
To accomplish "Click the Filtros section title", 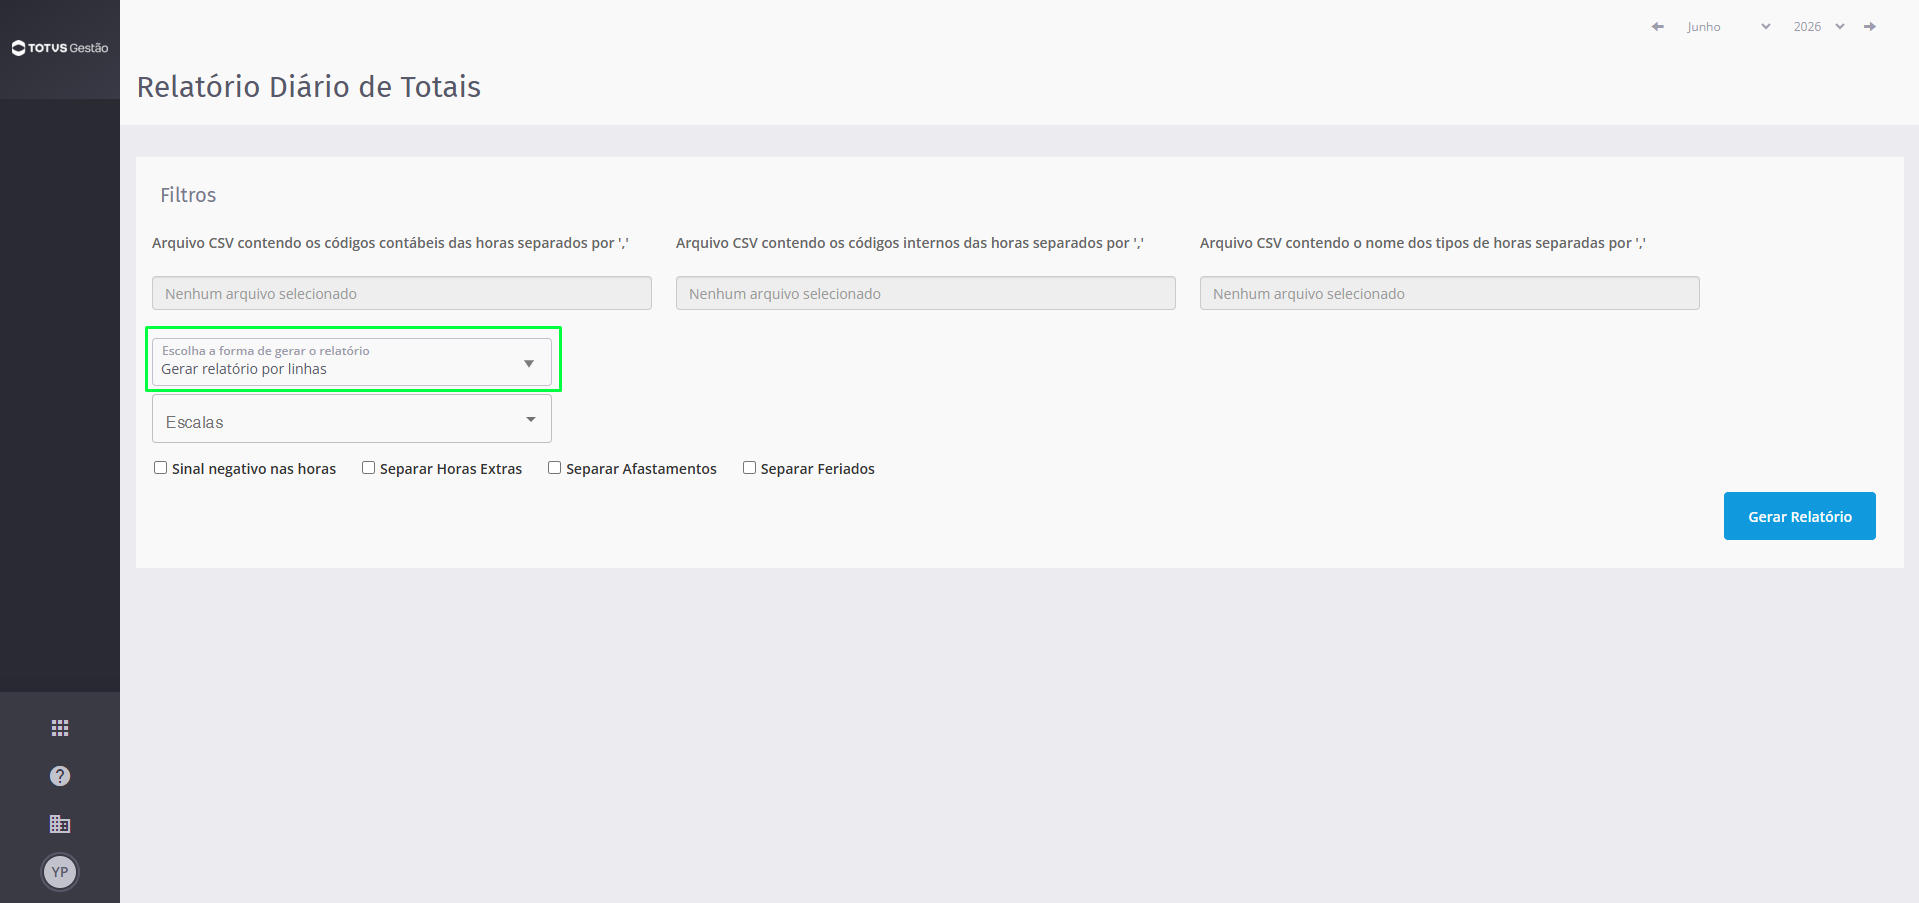I will 188,195.
